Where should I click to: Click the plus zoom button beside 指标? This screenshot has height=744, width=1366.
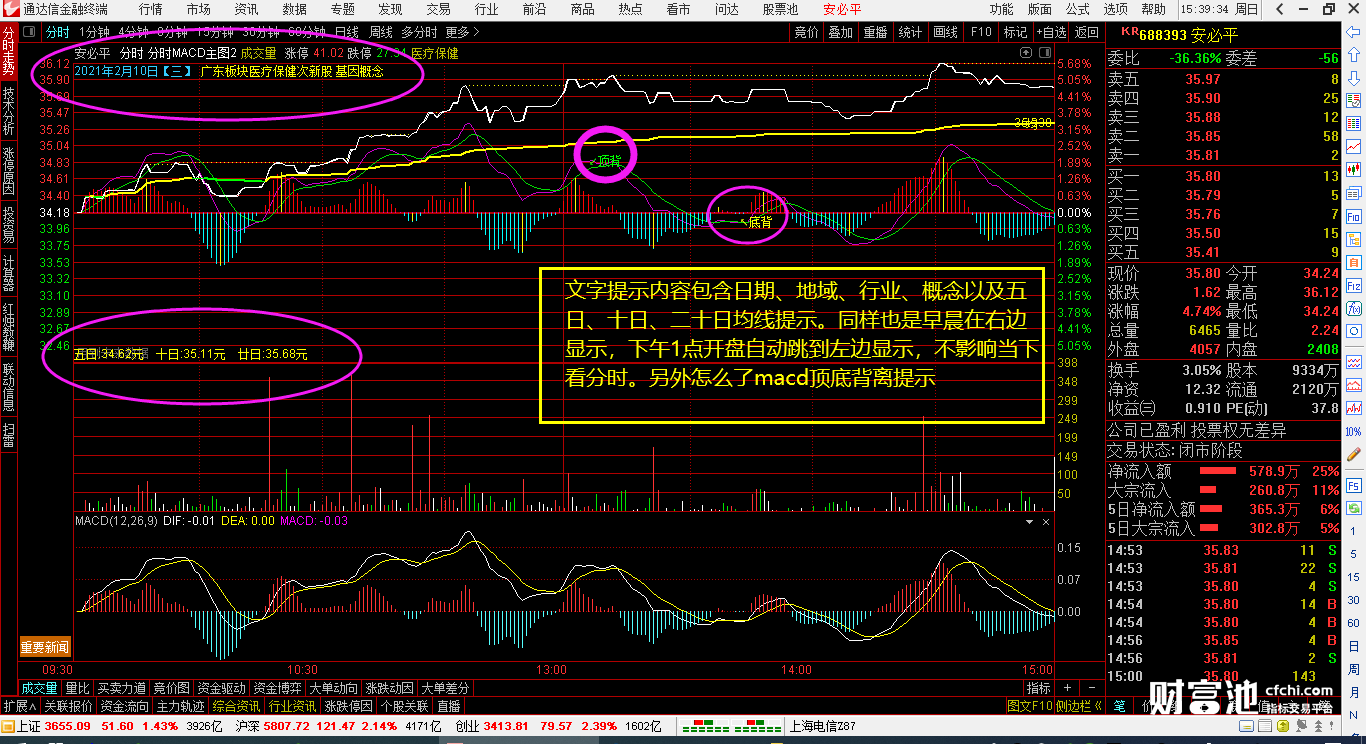pos(1067,688)
